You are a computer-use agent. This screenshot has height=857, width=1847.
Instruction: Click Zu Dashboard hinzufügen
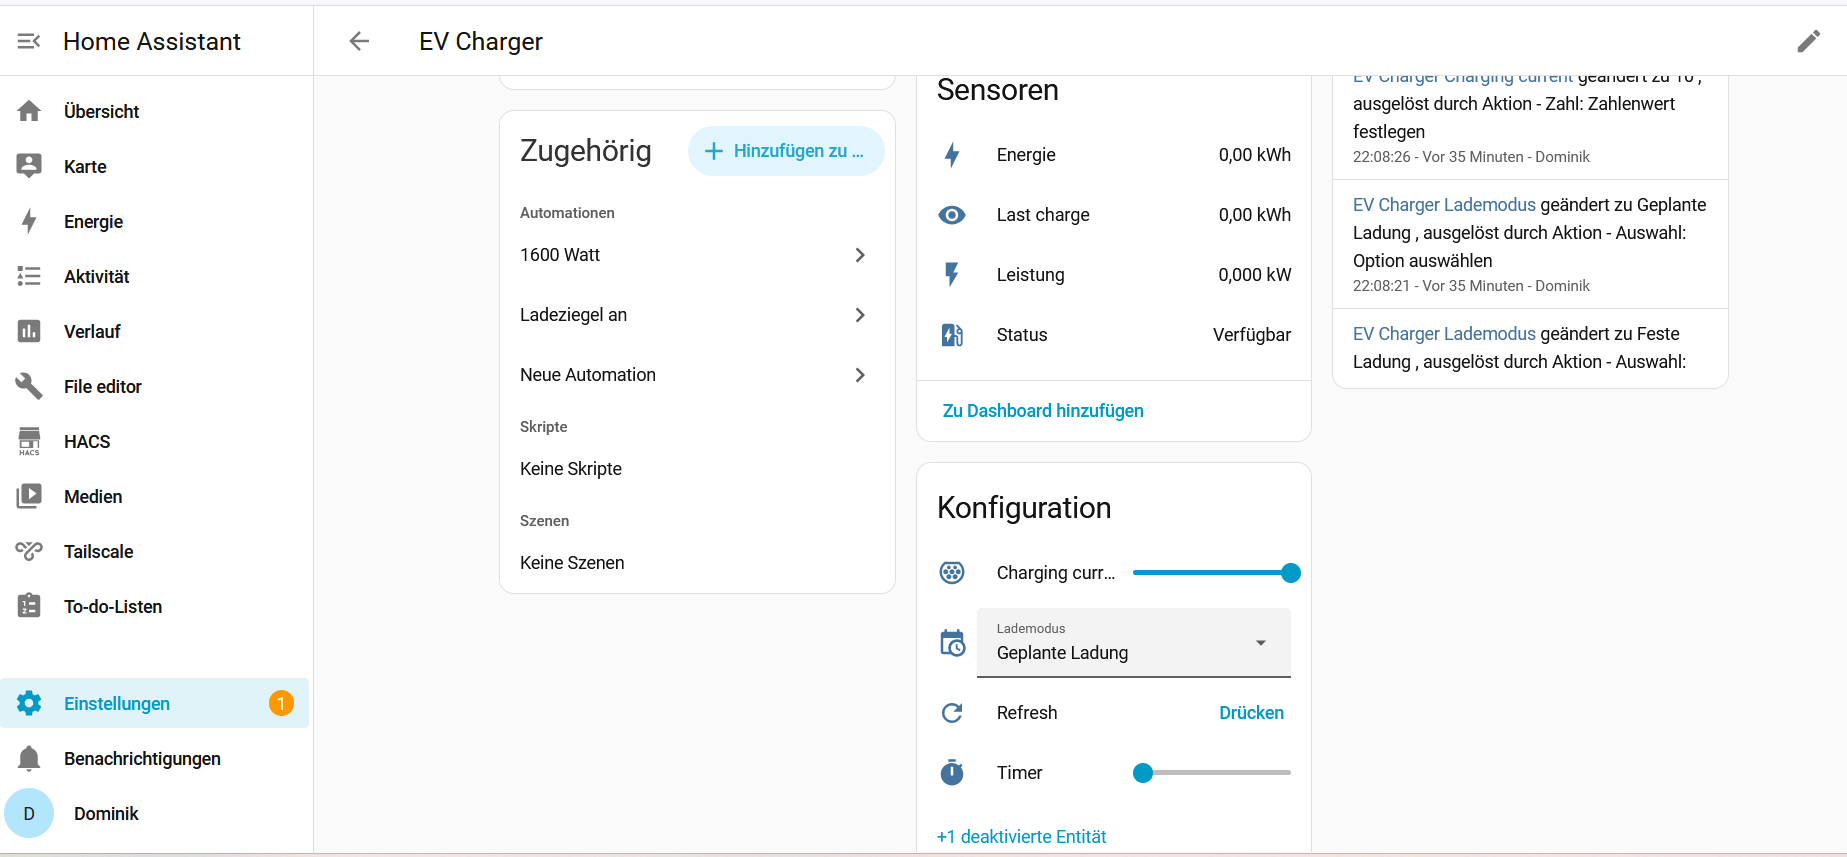1043,411
